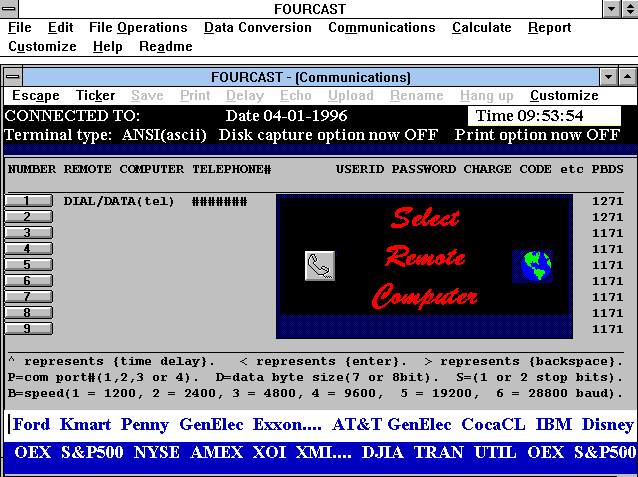Click the grayed Save item

[147, 95]
